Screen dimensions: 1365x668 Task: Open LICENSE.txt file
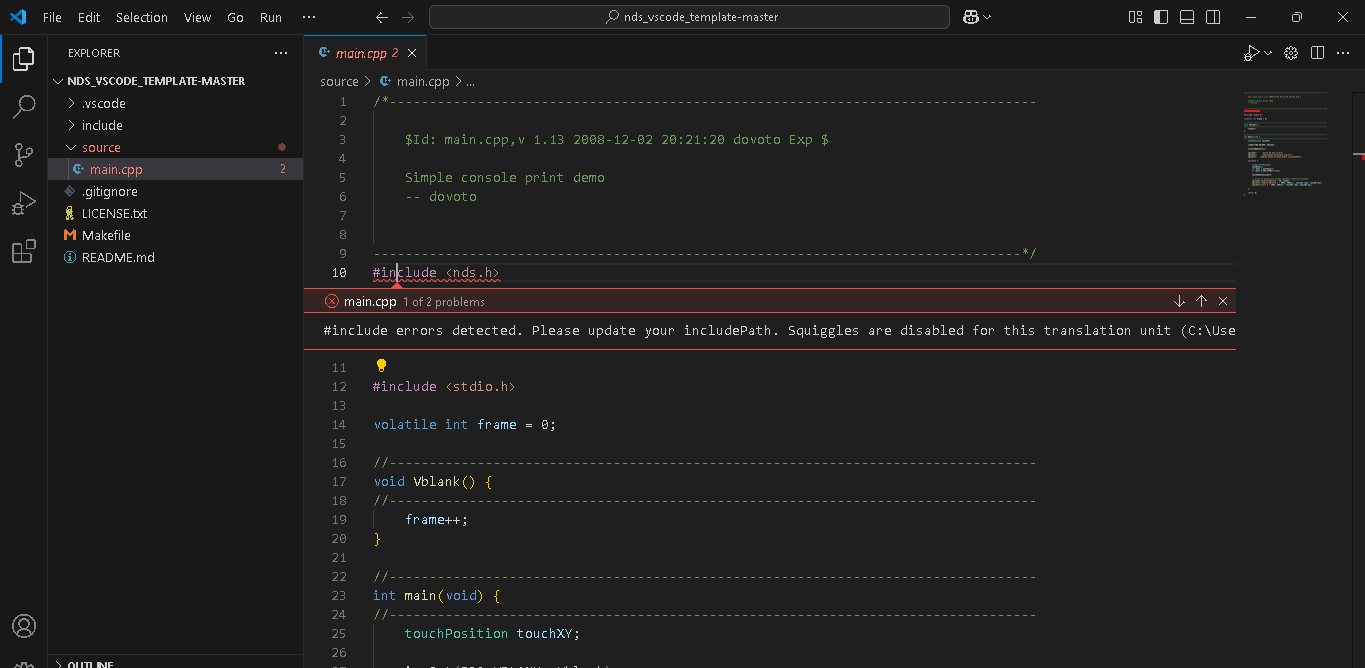click(176, 213)
